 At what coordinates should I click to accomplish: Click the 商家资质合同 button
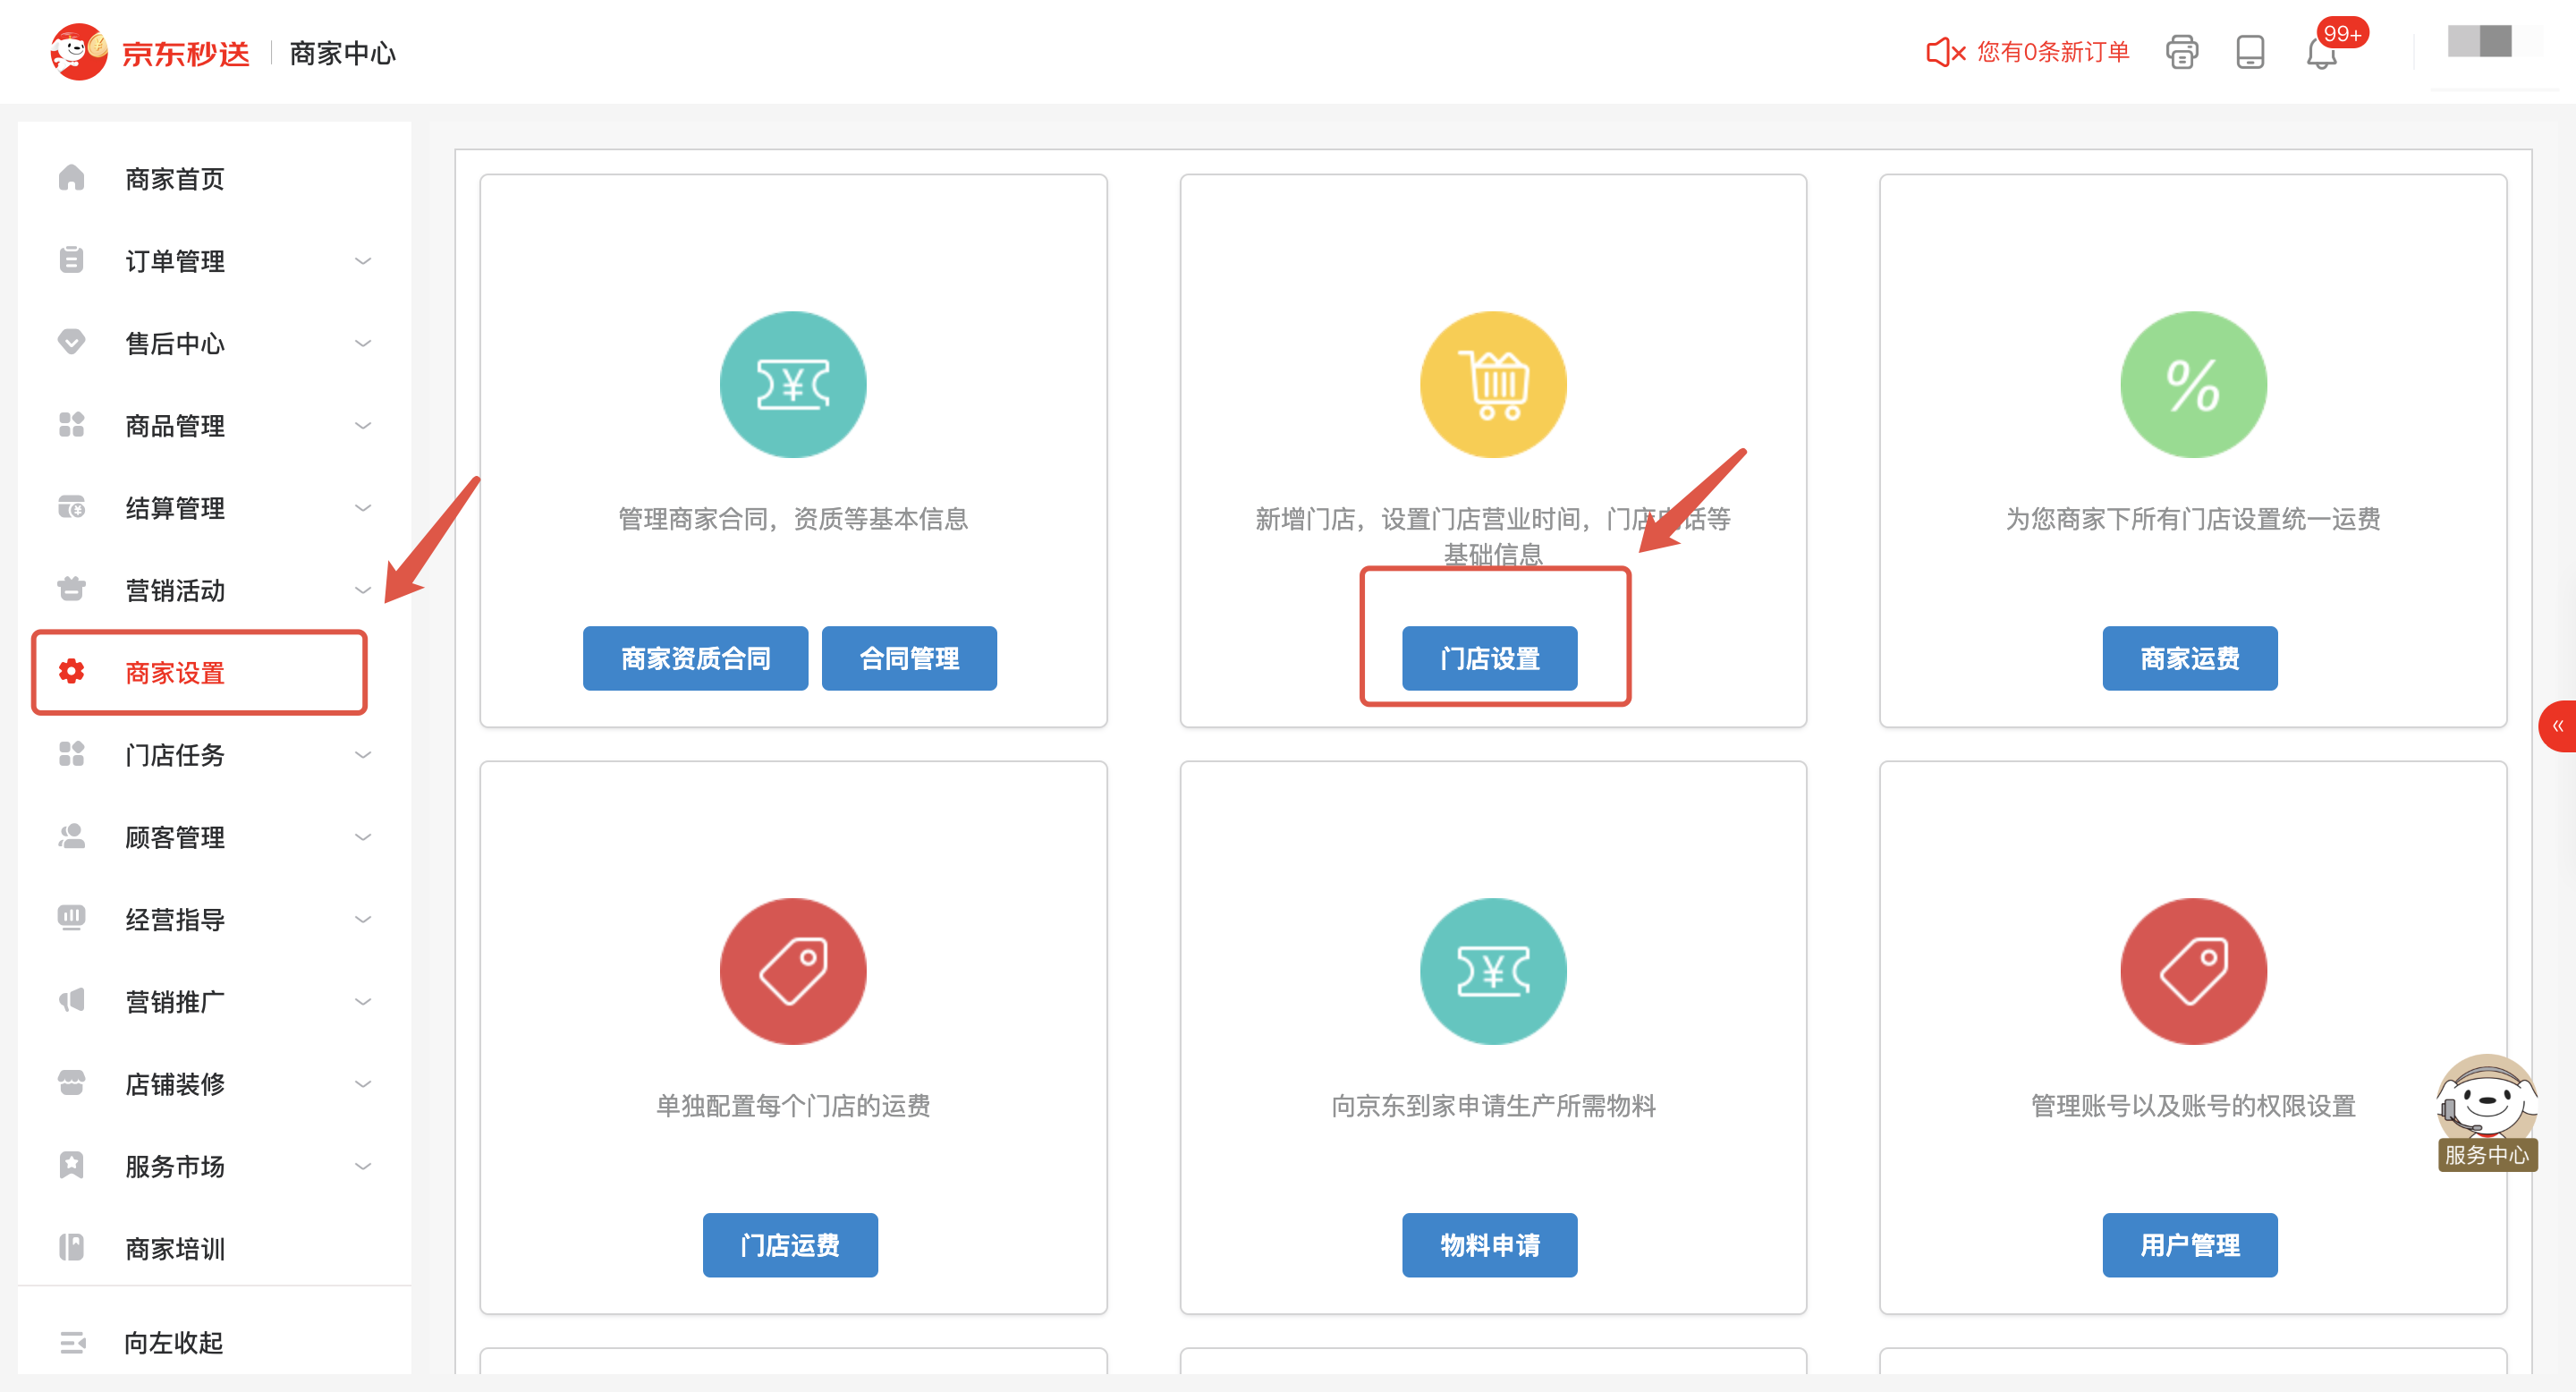click(695, 658)
